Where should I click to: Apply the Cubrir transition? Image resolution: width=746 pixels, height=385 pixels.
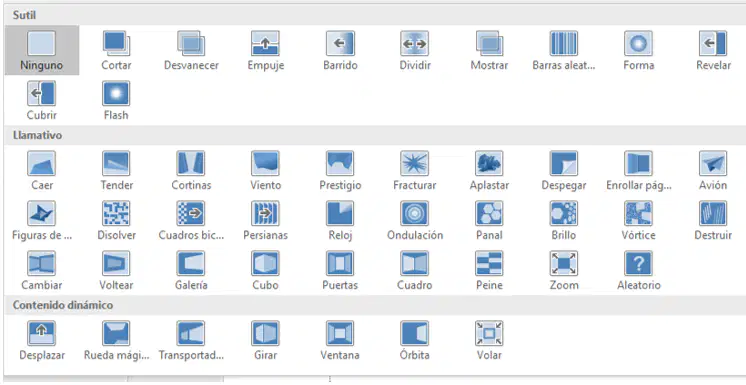pyautogui.click(x=42, y=100)
